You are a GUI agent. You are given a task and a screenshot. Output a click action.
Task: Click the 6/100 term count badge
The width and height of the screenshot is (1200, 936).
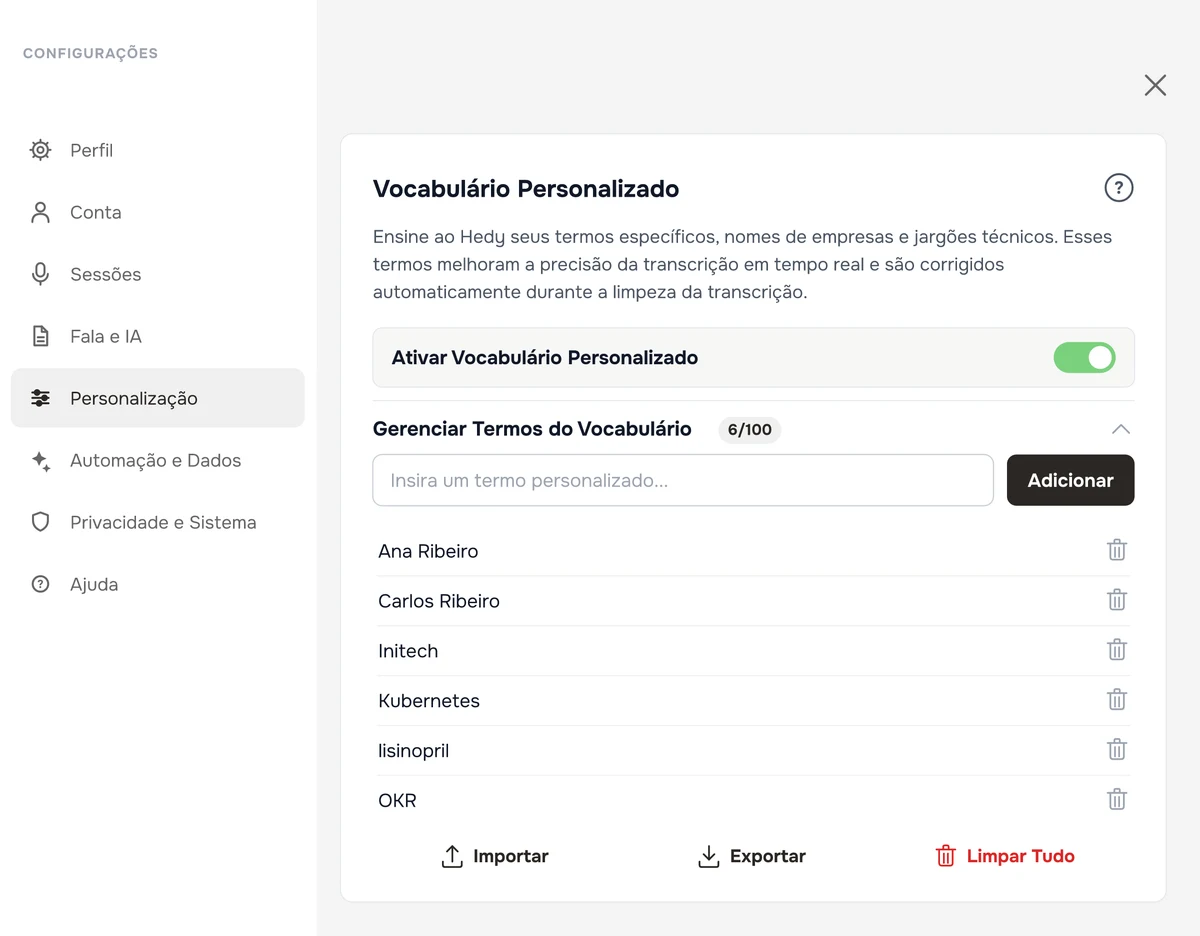[749, 430]
